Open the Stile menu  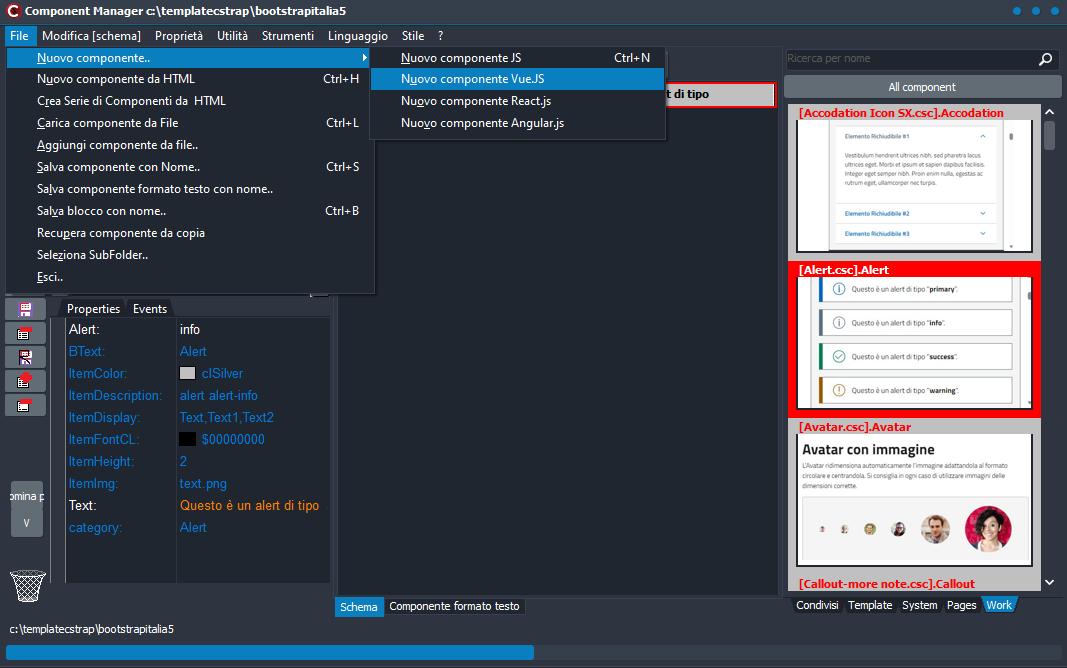click(x=412, y=36)
